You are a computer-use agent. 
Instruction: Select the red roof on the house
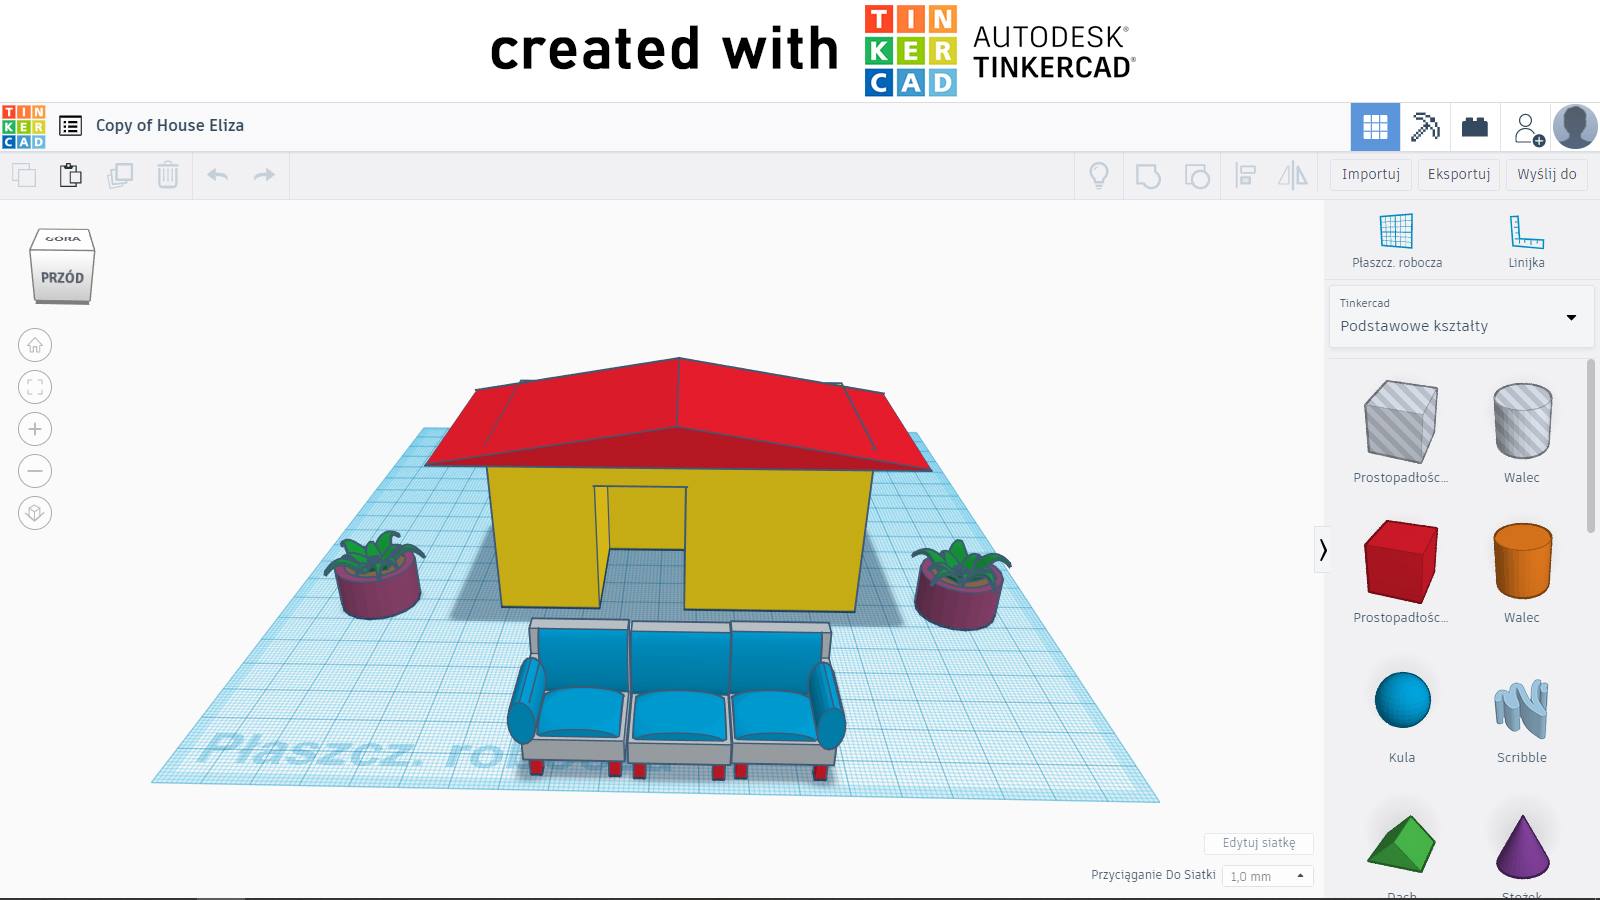click(678, 414)
